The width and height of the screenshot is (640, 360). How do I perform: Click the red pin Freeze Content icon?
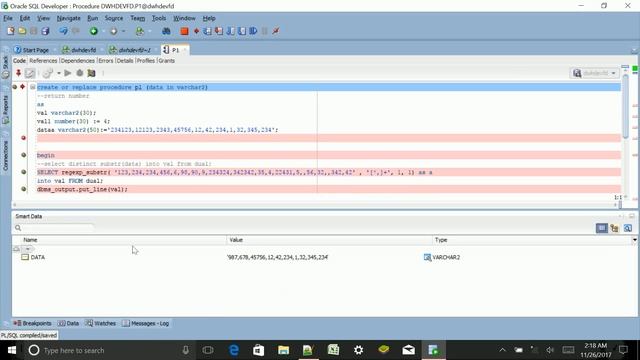click(18, 73)
